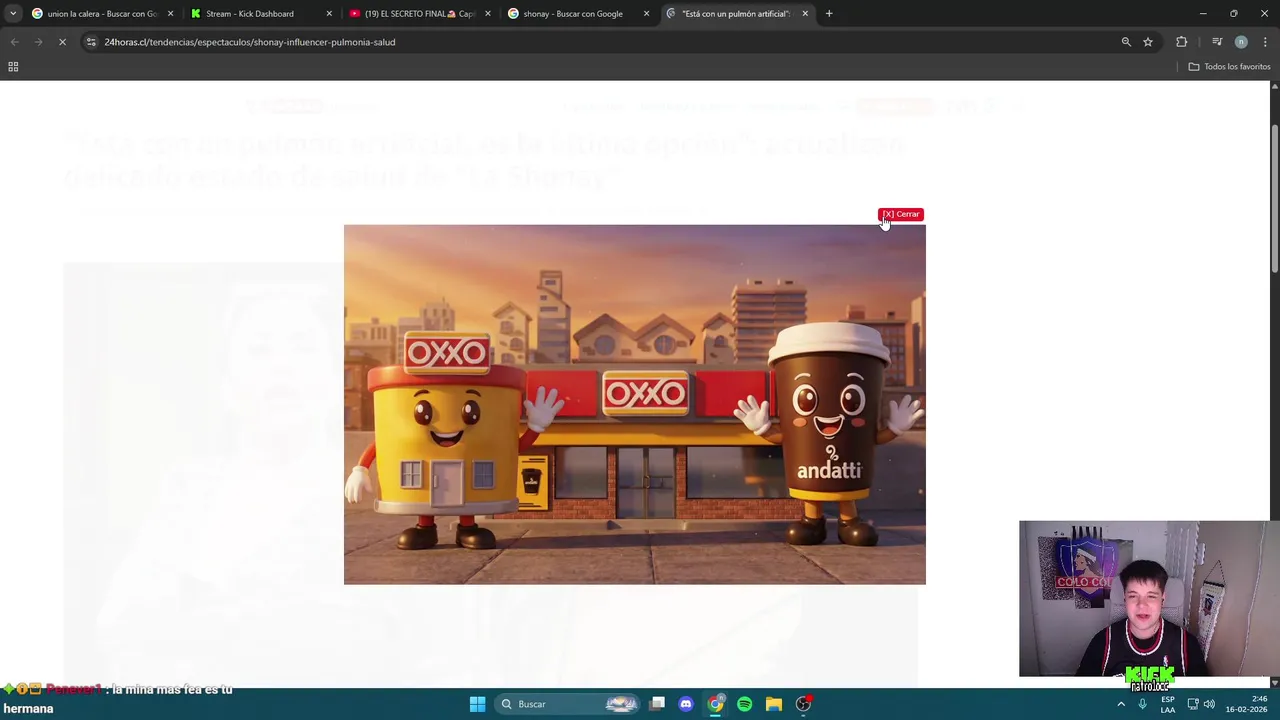The width and height of the screenshot is (1280, 720).
Task: Click the microphone tray icon
Action: pyautogui.click(x=1142, y=704)
